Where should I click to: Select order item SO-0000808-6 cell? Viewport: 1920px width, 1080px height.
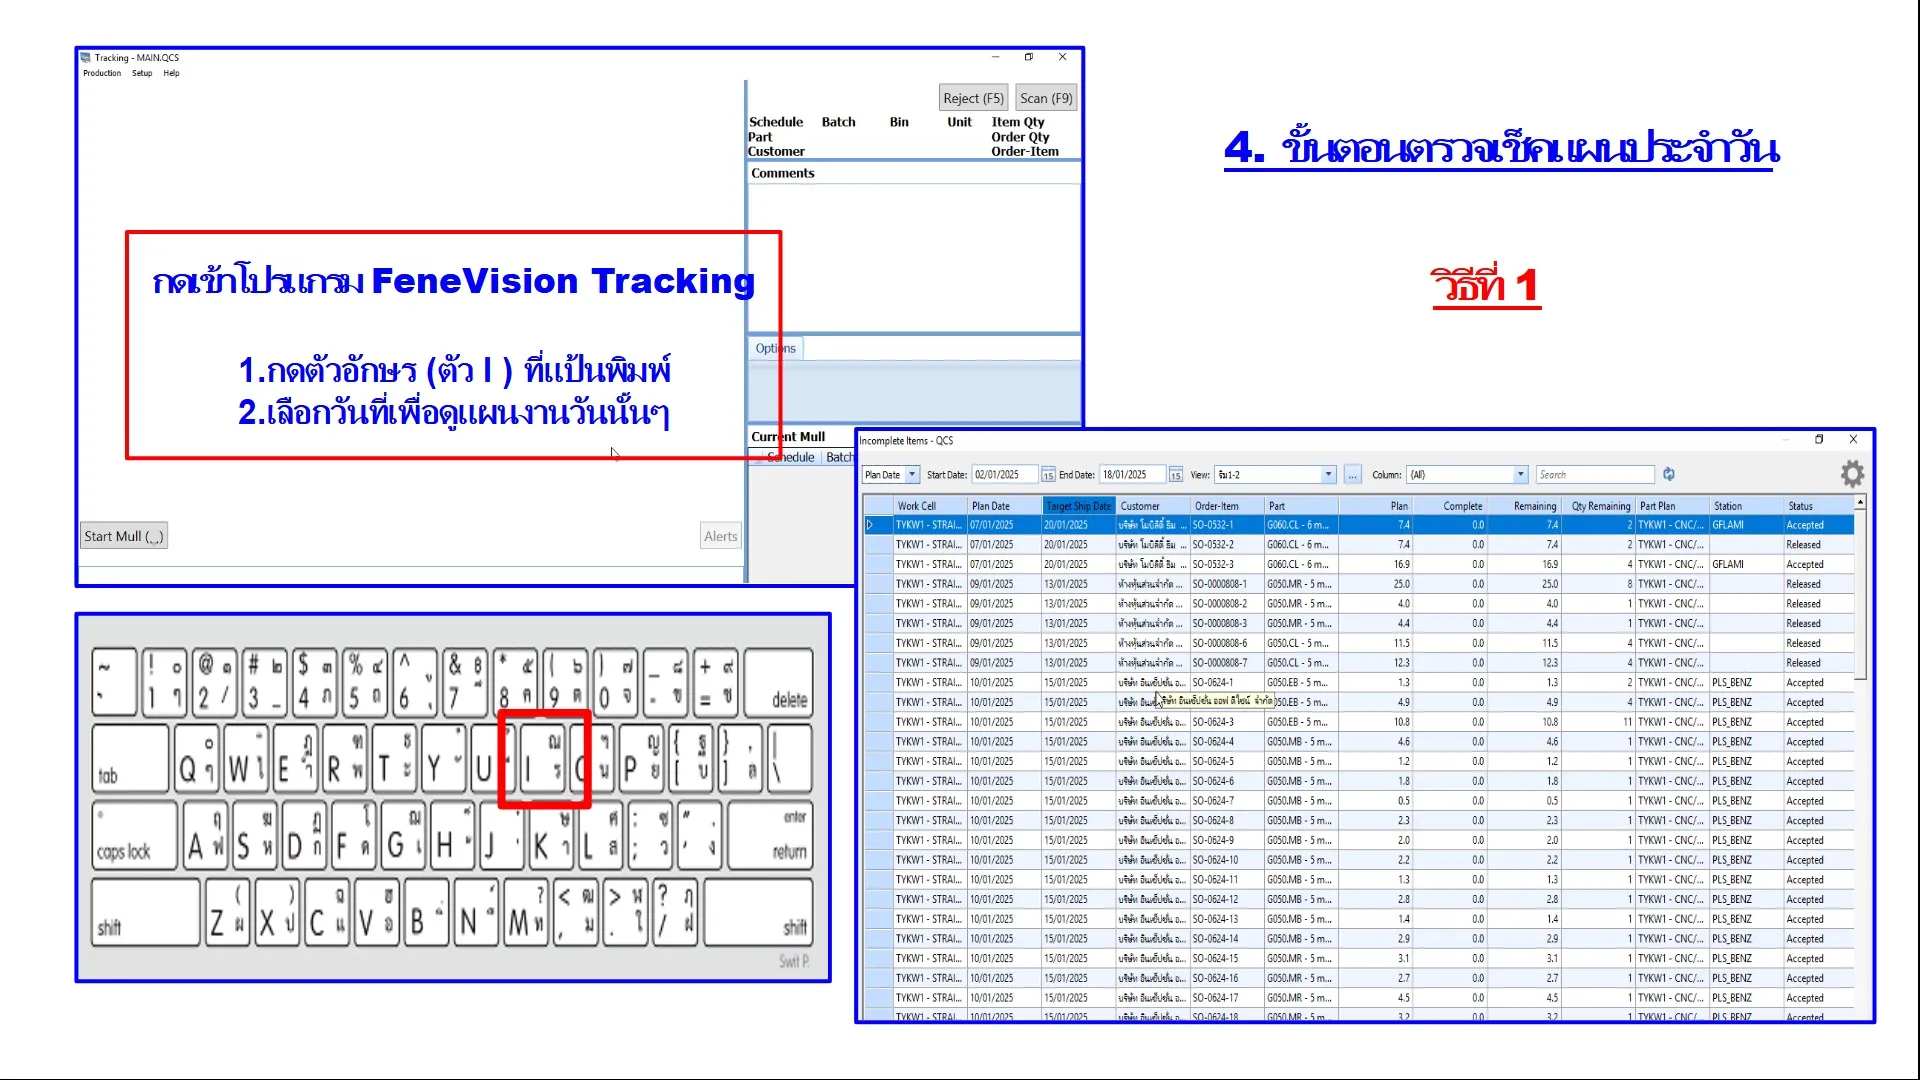pos(1227,643)
